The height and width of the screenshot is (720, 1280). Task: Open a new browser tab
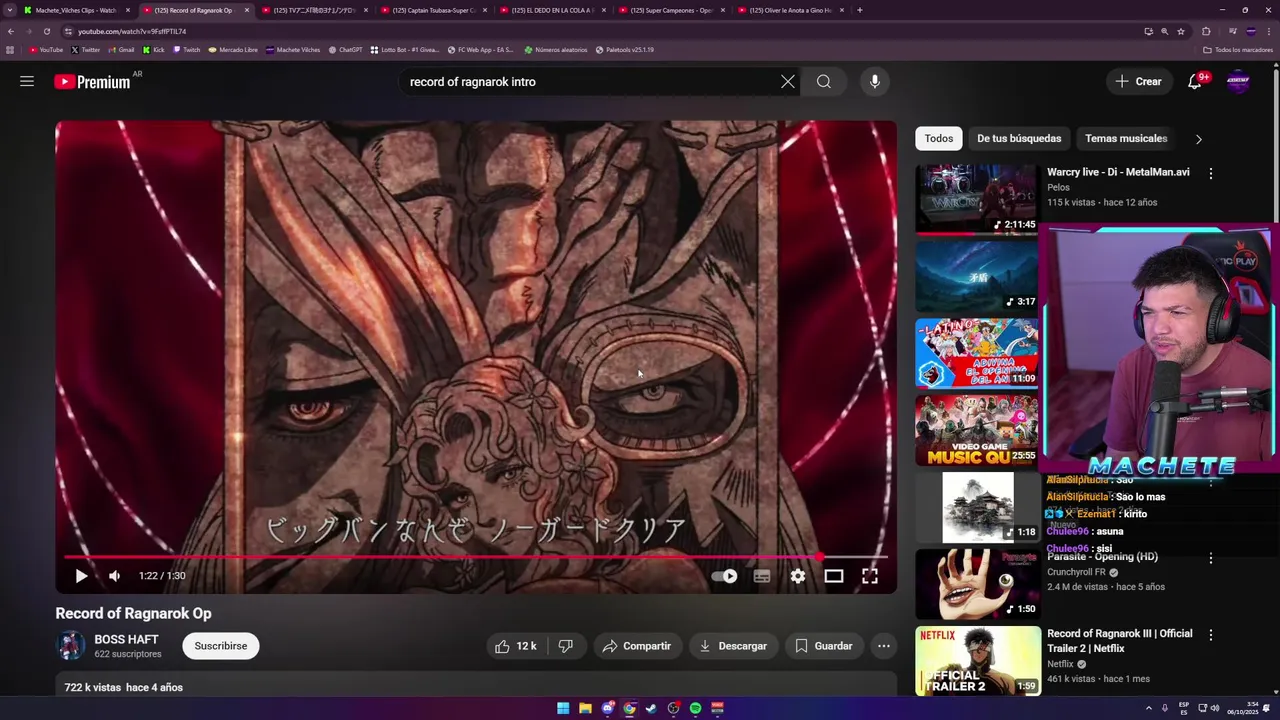(x=860, y=10)
